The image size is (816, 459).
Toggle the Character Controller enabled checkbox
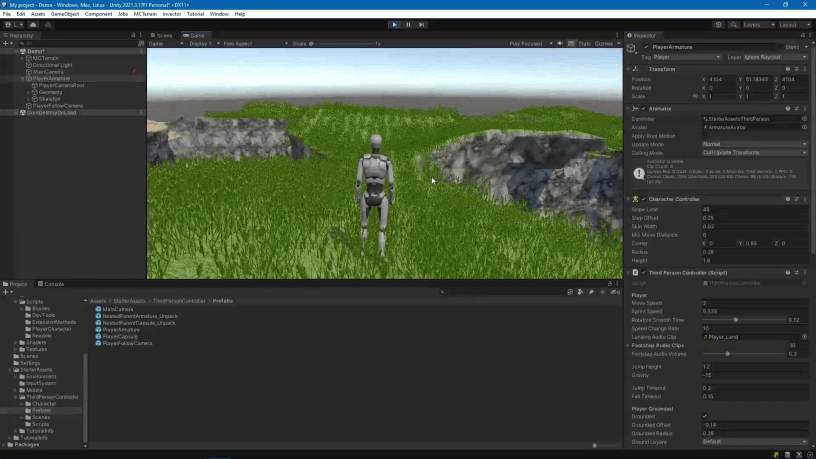coord(643,199)
